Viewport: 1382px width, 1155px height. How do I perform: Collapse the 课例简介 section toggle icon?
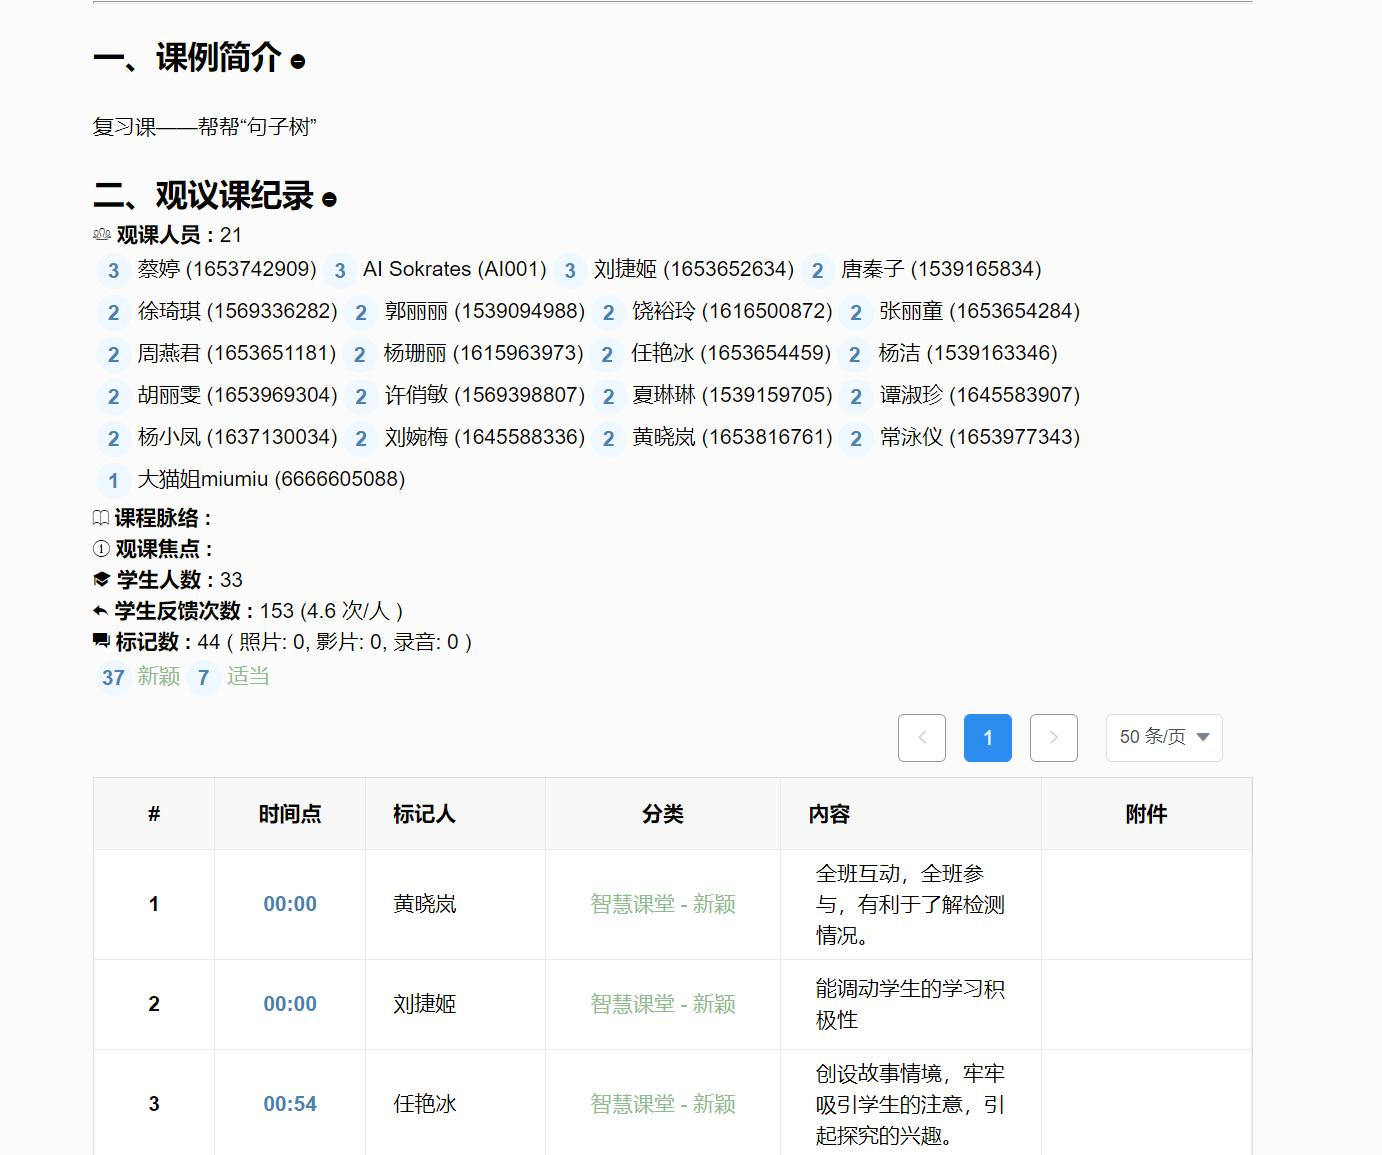pos(298,62)
